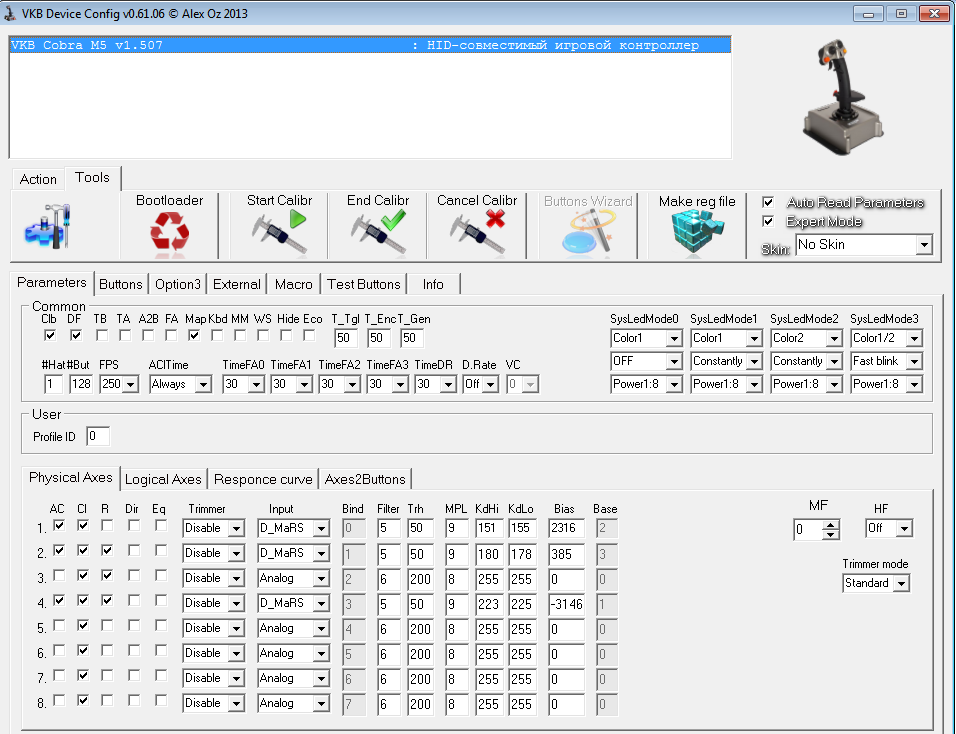Expand the FPS dropdown showing 250
The image size is (956, 734).
(130, 385)
